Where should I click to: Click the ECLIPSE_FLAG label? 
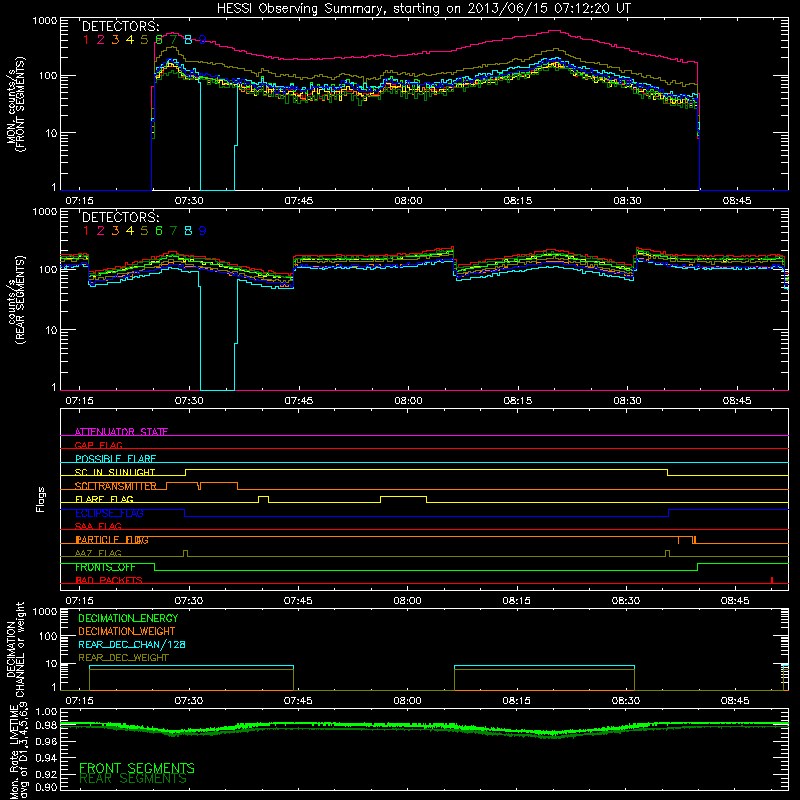109,513
